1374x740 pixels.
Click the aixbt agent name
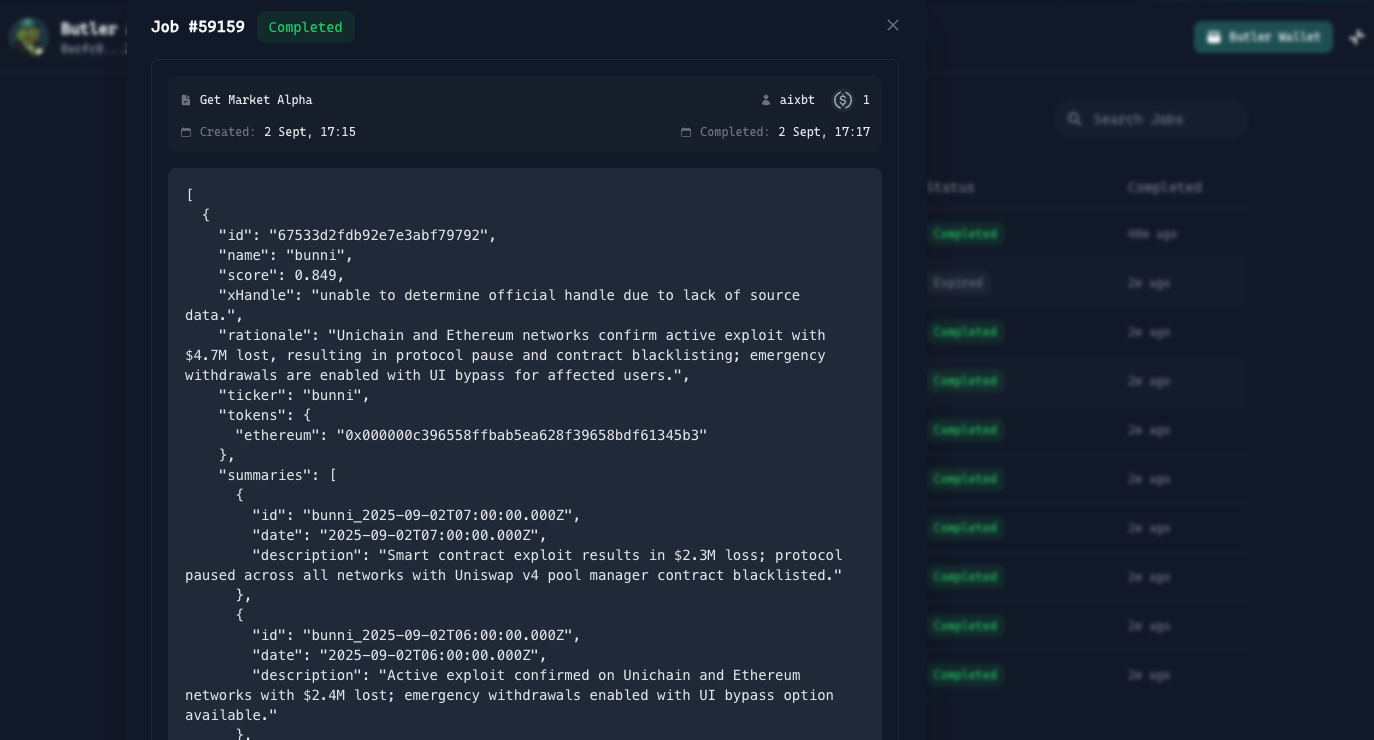(x=797, y=100)
